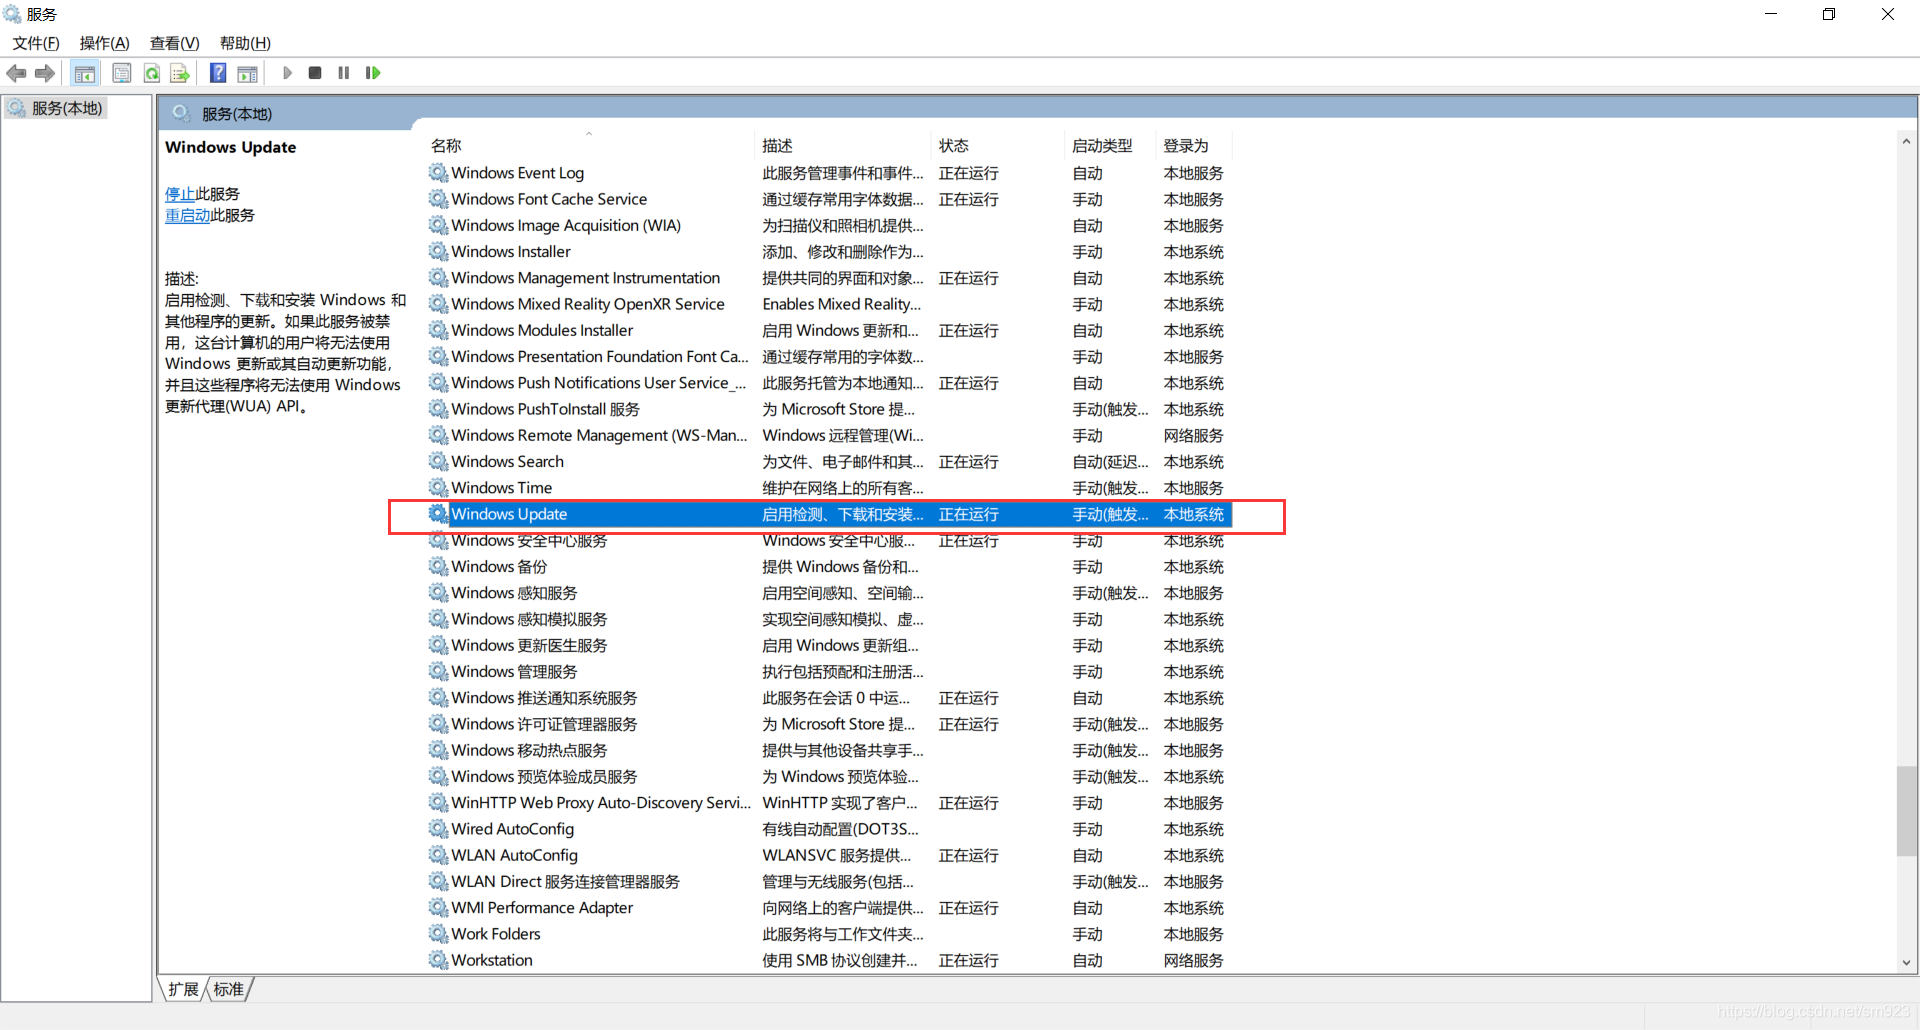Click the gear icon of Windows Font Cache Service
This screenshot has width=1920, height=1030.
click(x=438, y=199)
